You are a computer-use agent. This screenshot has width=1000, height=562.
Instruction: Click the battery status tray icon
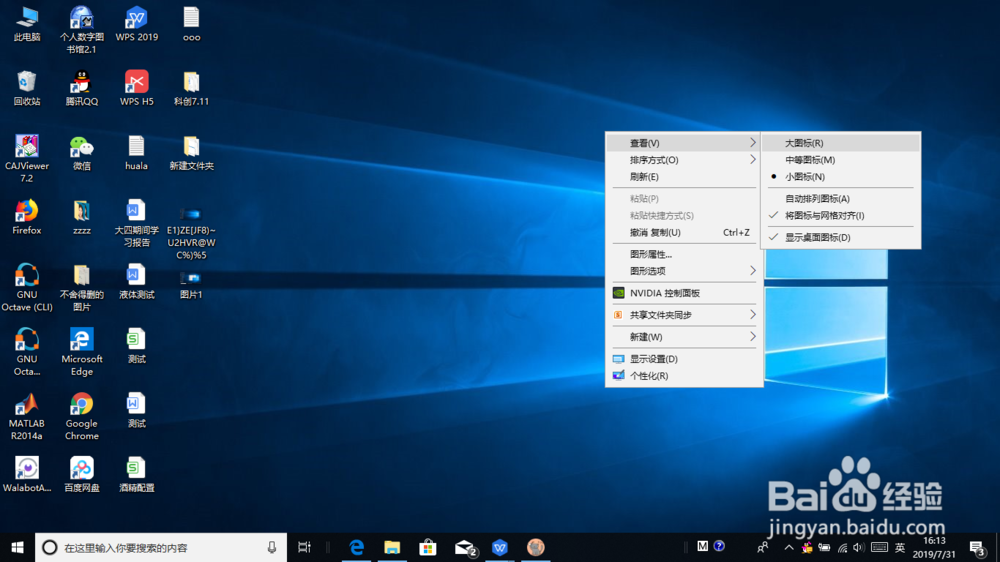[x=825, y=547]
